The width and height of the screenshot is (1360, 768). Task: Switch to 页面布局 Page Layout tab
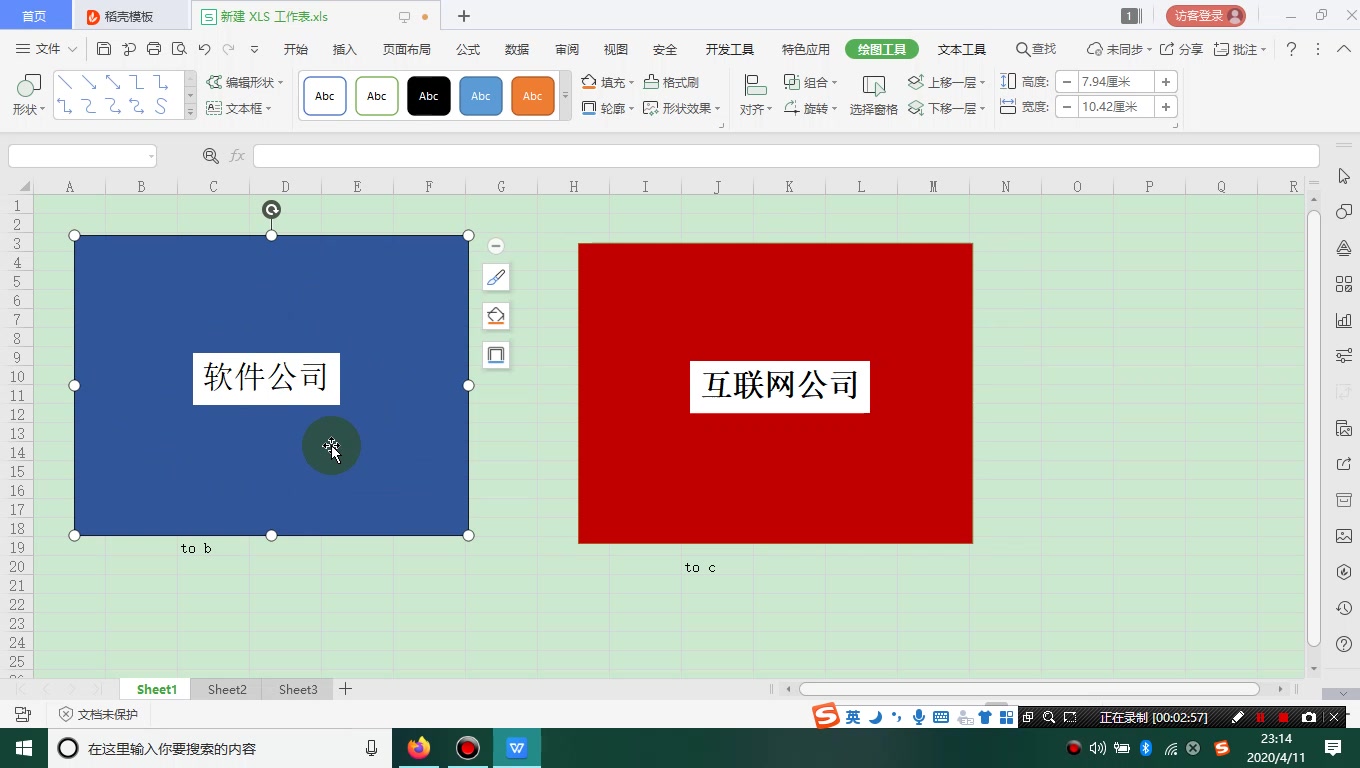pyautogui.click(x=407, y=49)
